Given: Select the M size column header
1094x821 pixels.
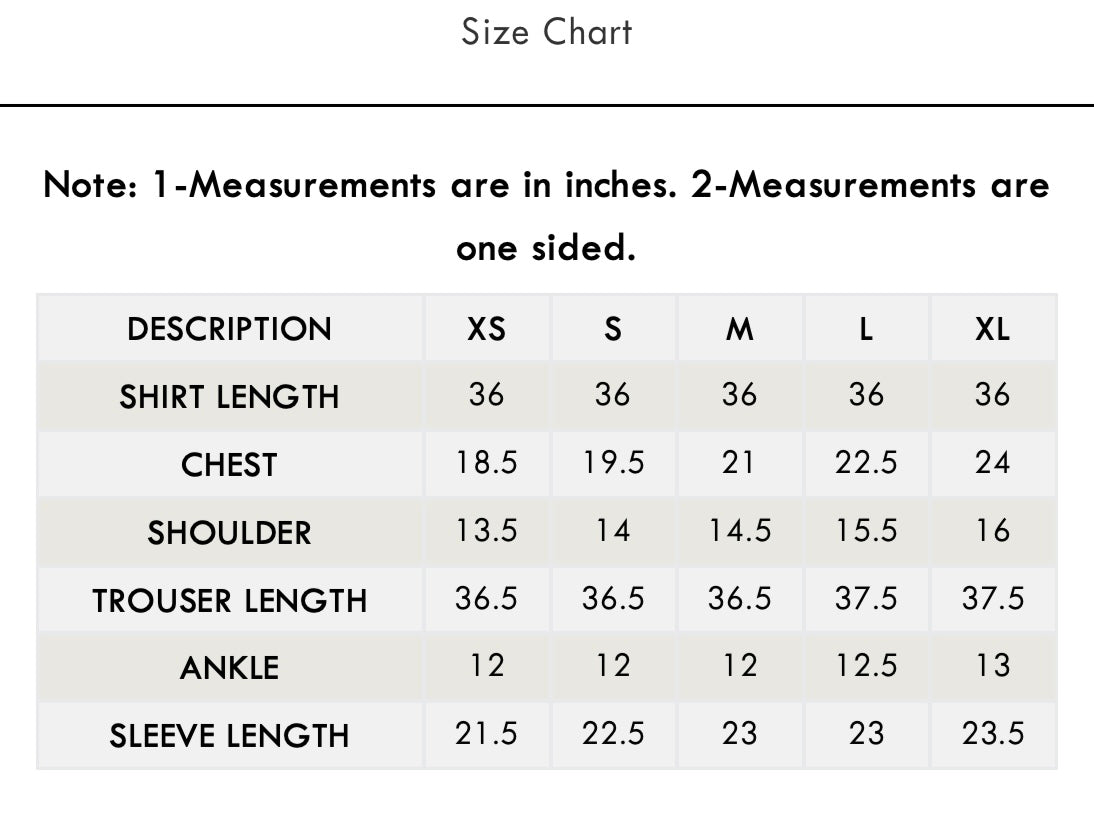Looking at the screenshot, I should [x=740, y=329].
